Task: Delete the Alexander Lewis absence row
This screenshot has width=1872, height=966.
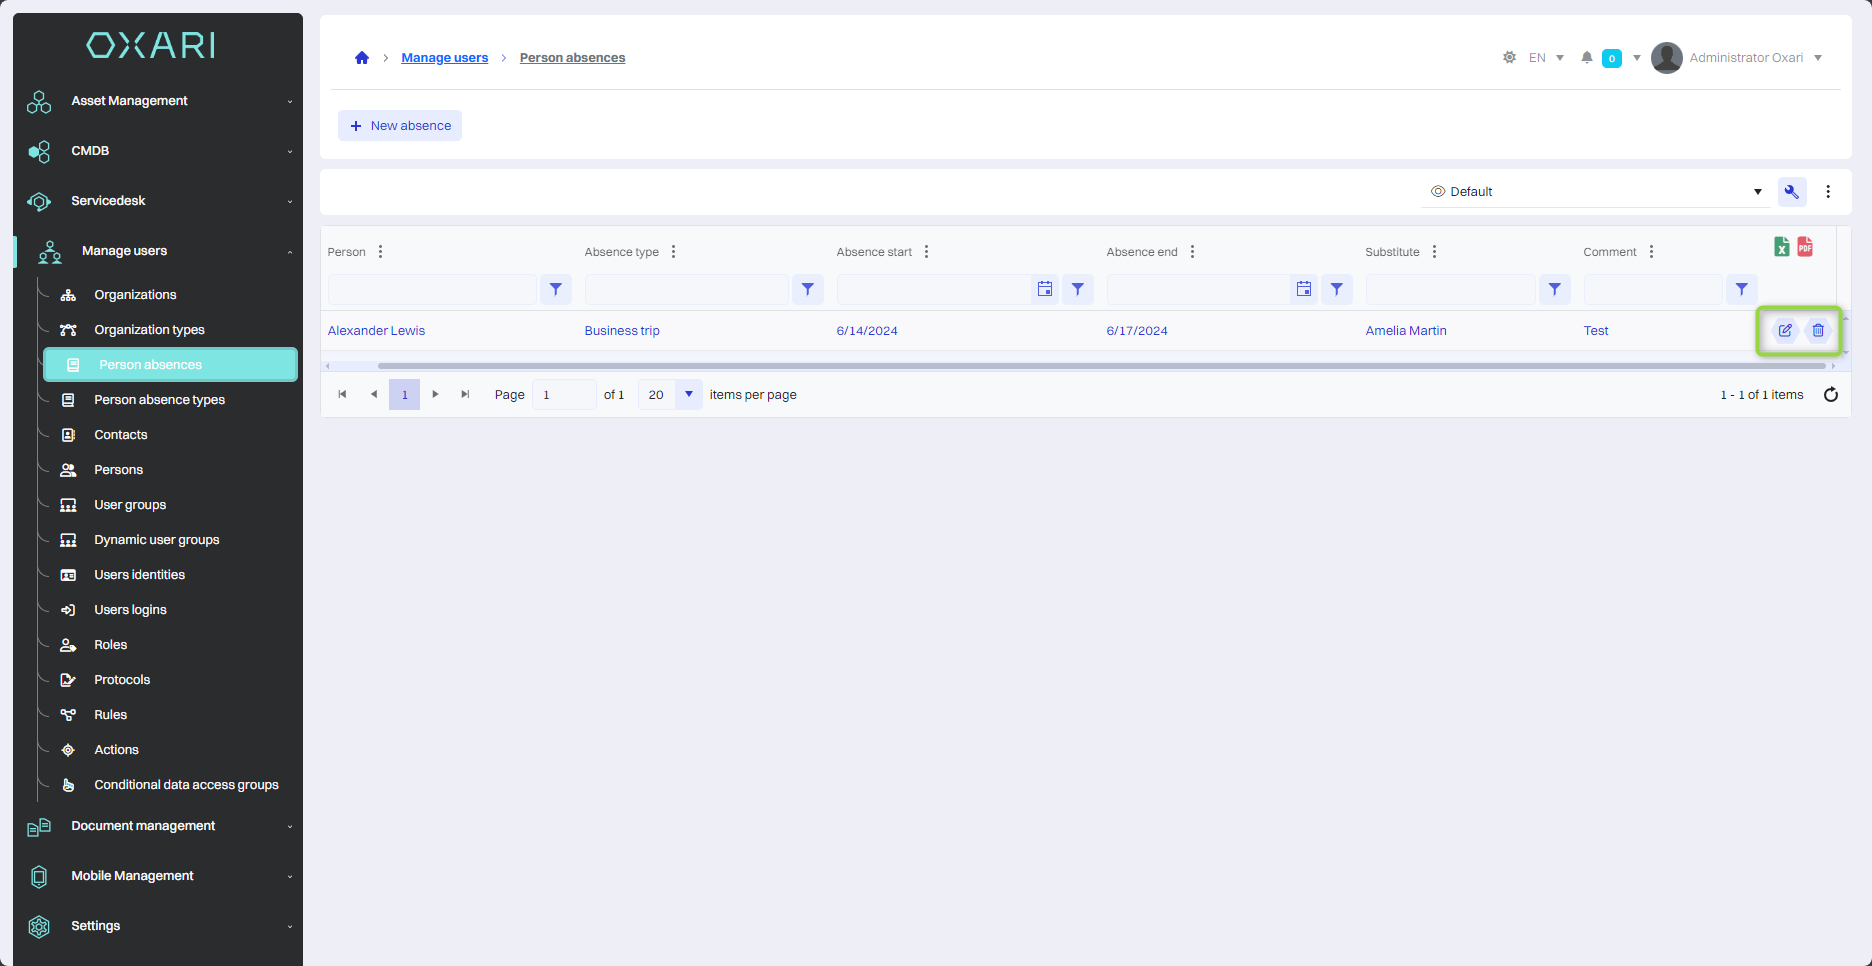Action: click(x=1818, y=331)
